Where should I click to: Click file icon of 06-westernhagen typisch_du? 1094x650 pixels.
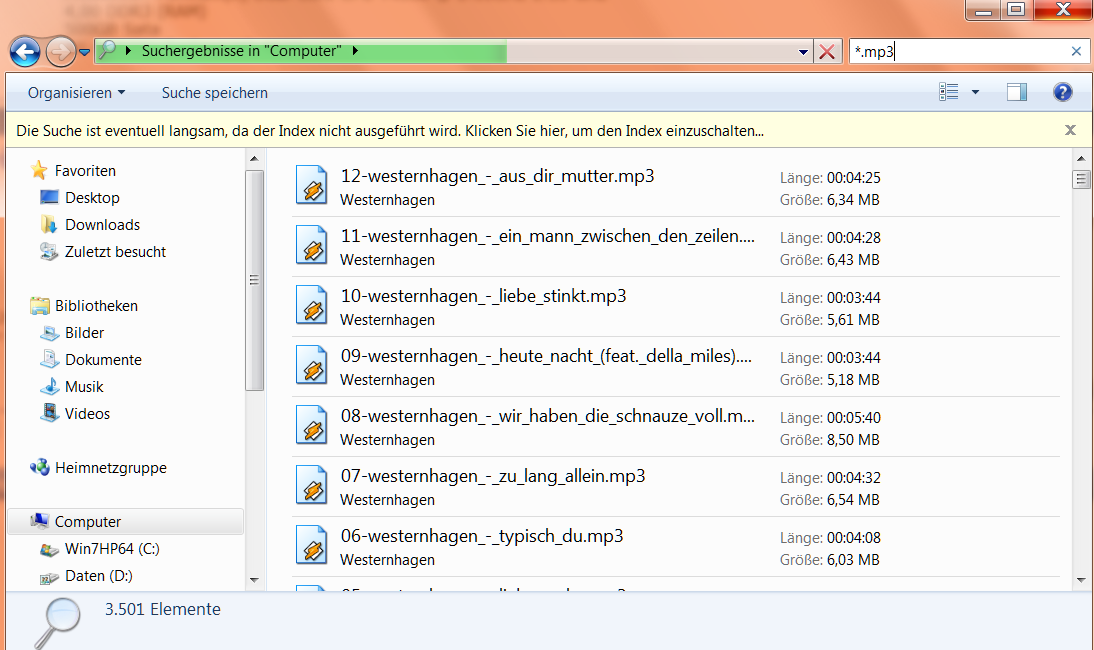coord(311,545)
